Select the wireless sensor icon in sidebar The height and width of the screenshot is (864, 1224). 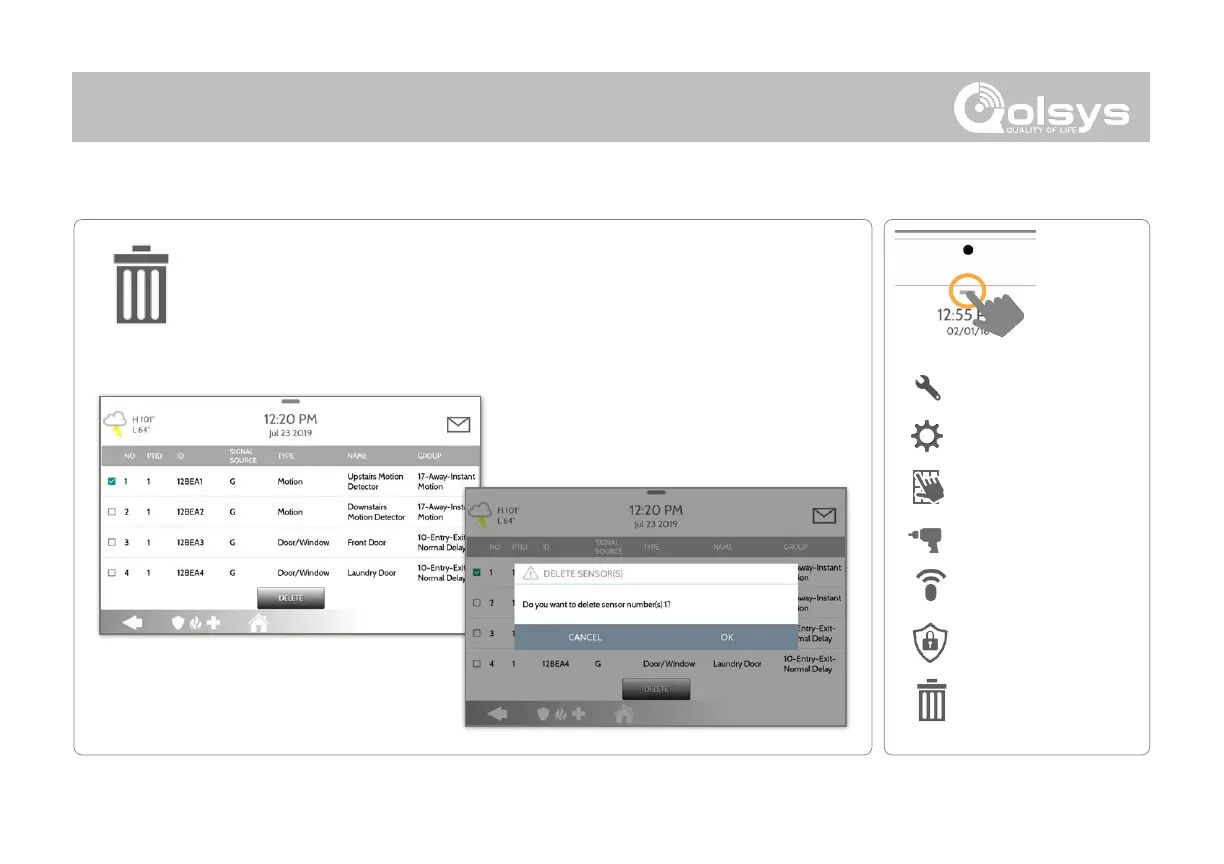(x=930, y=587)
